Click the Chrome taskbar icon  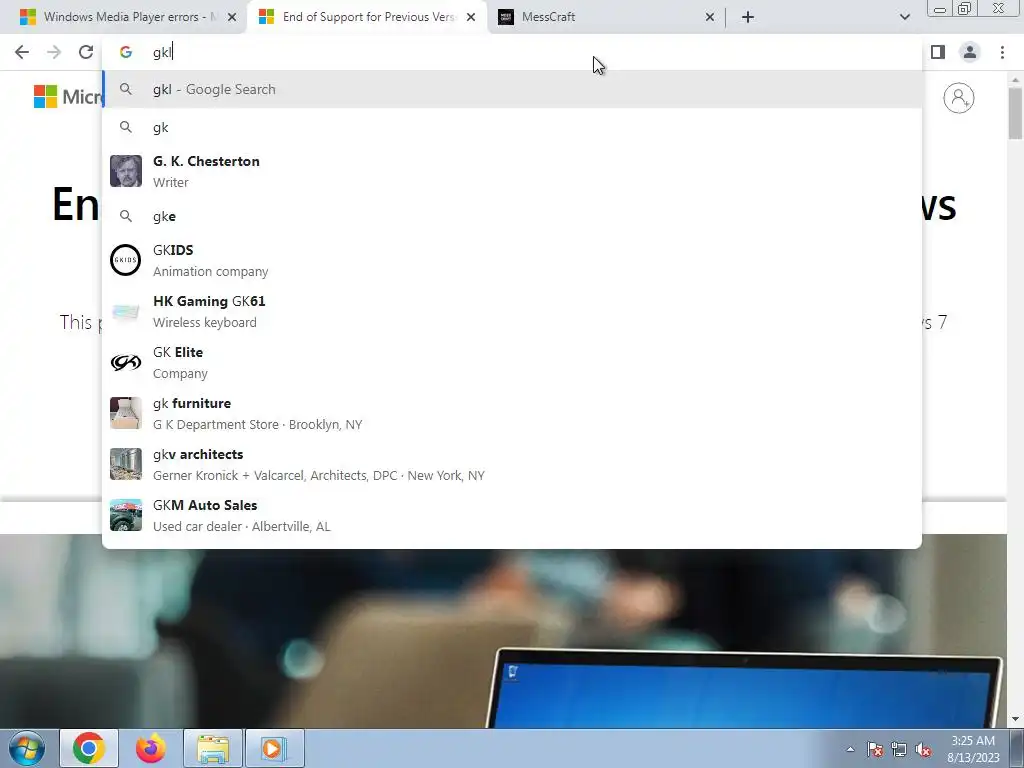click(89, 748)
